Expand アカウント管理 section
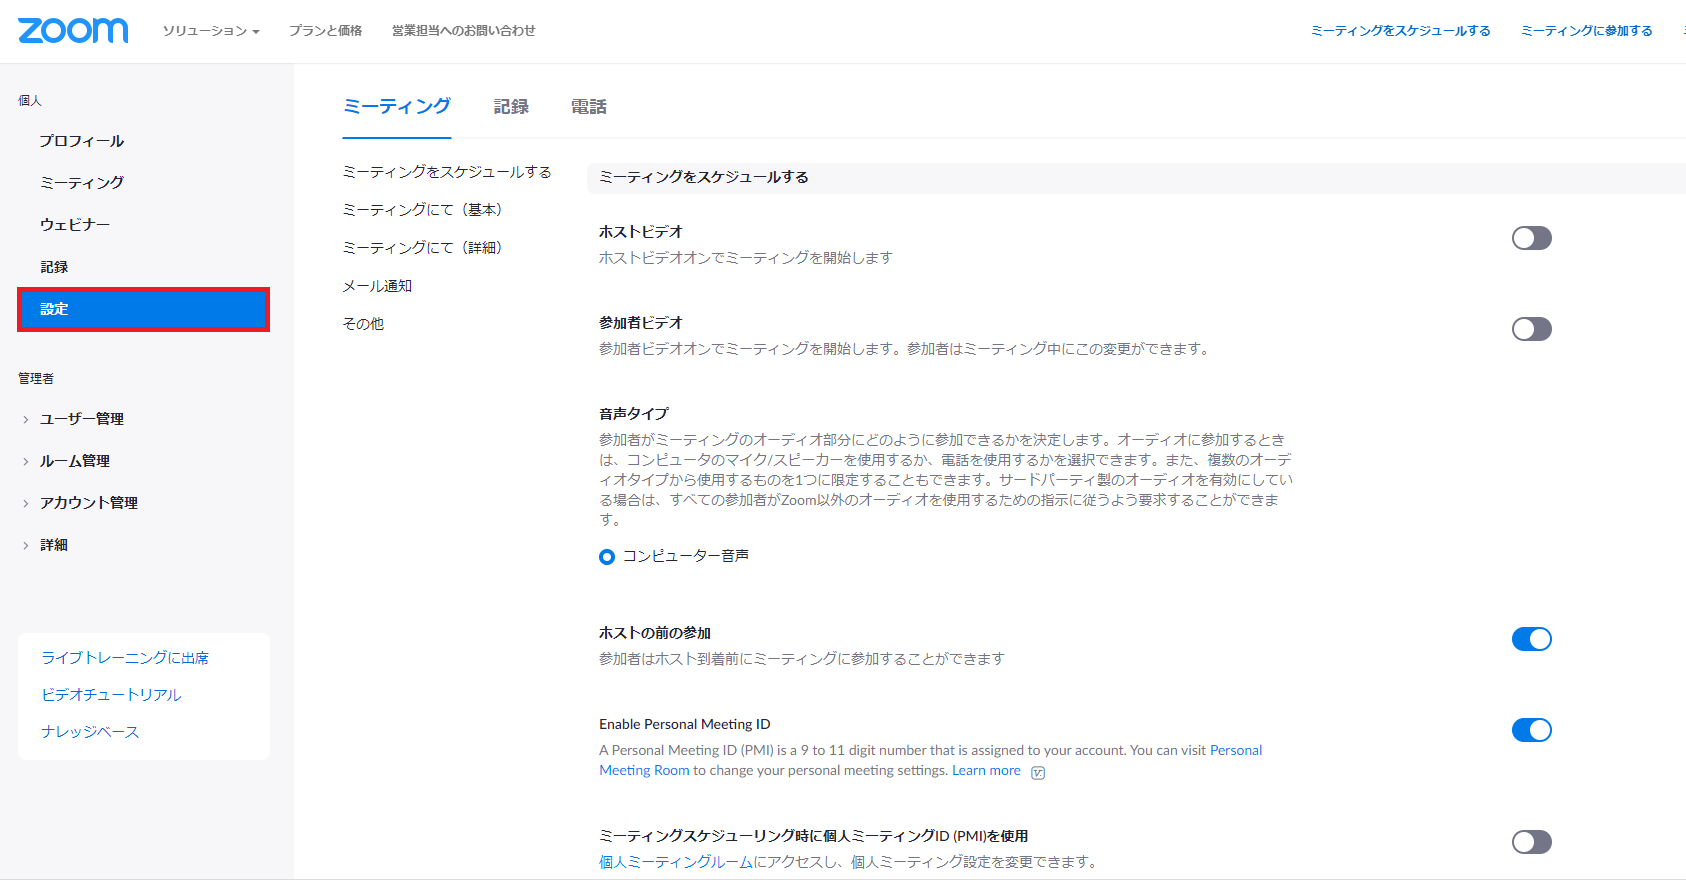1686x882 pixels. pyautogui.click(x=88, y=503)
